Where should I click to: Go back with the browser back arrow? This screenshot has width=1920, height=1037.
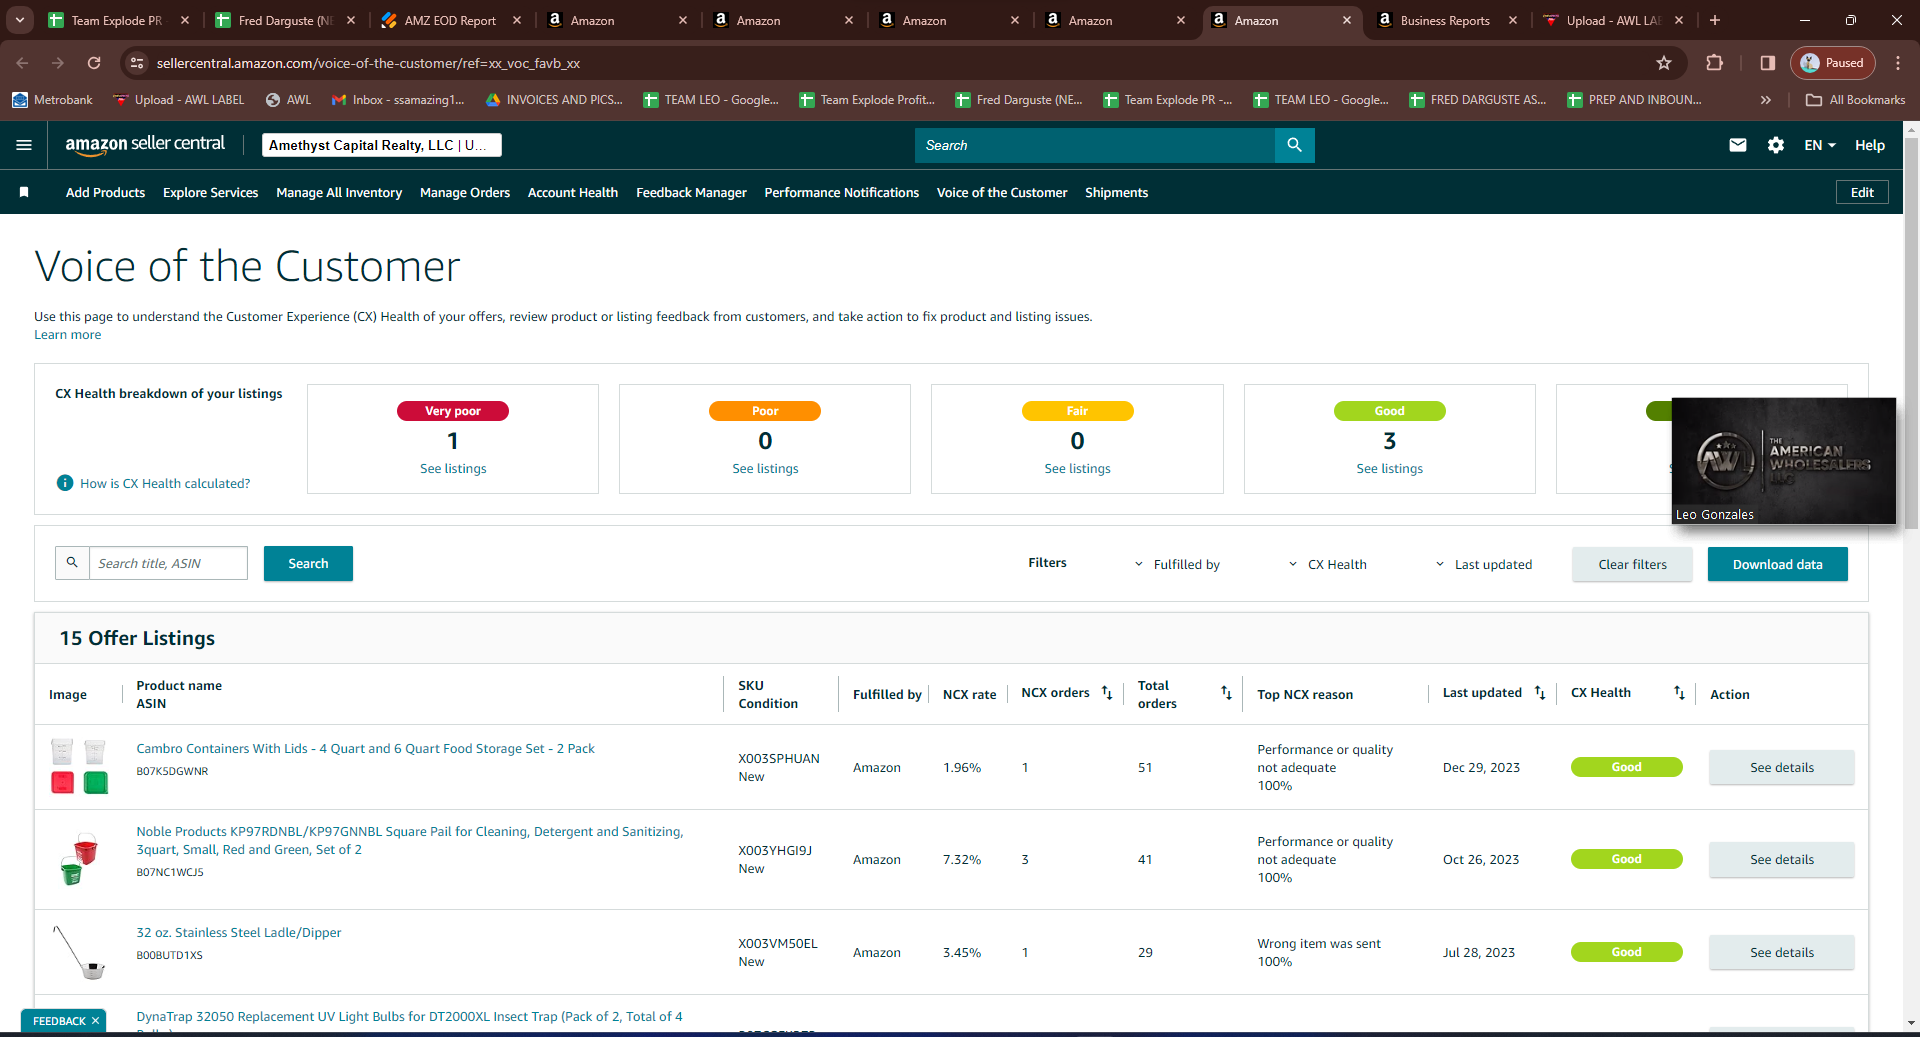tap(22, 63)
